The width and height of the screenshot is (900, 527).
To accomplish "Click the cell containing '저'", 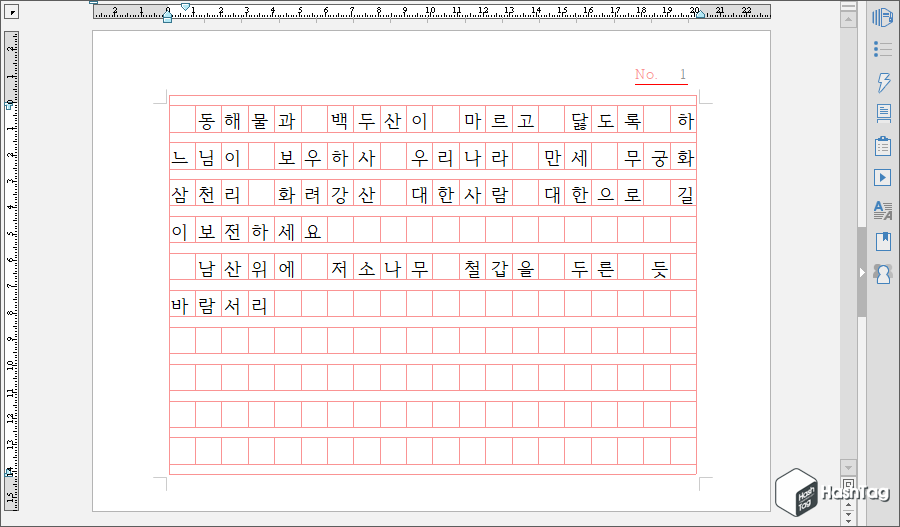I will click(340, 267).
